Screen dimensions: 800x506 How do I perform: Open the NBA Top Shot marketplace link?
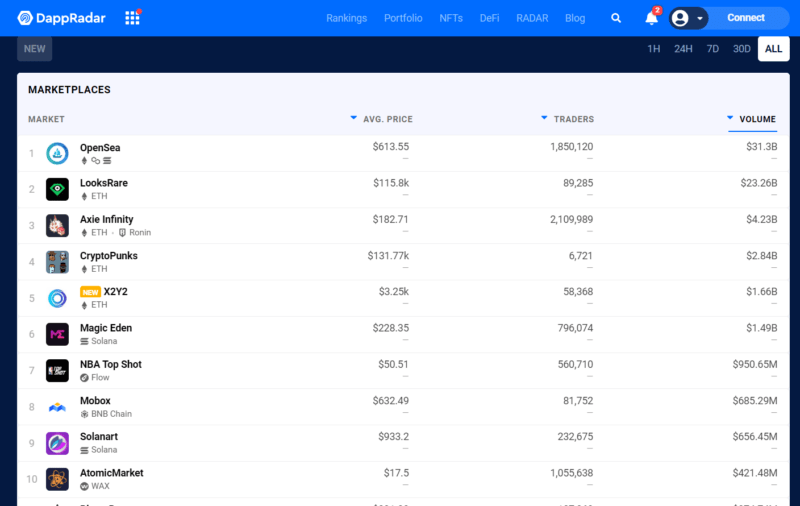111,364
